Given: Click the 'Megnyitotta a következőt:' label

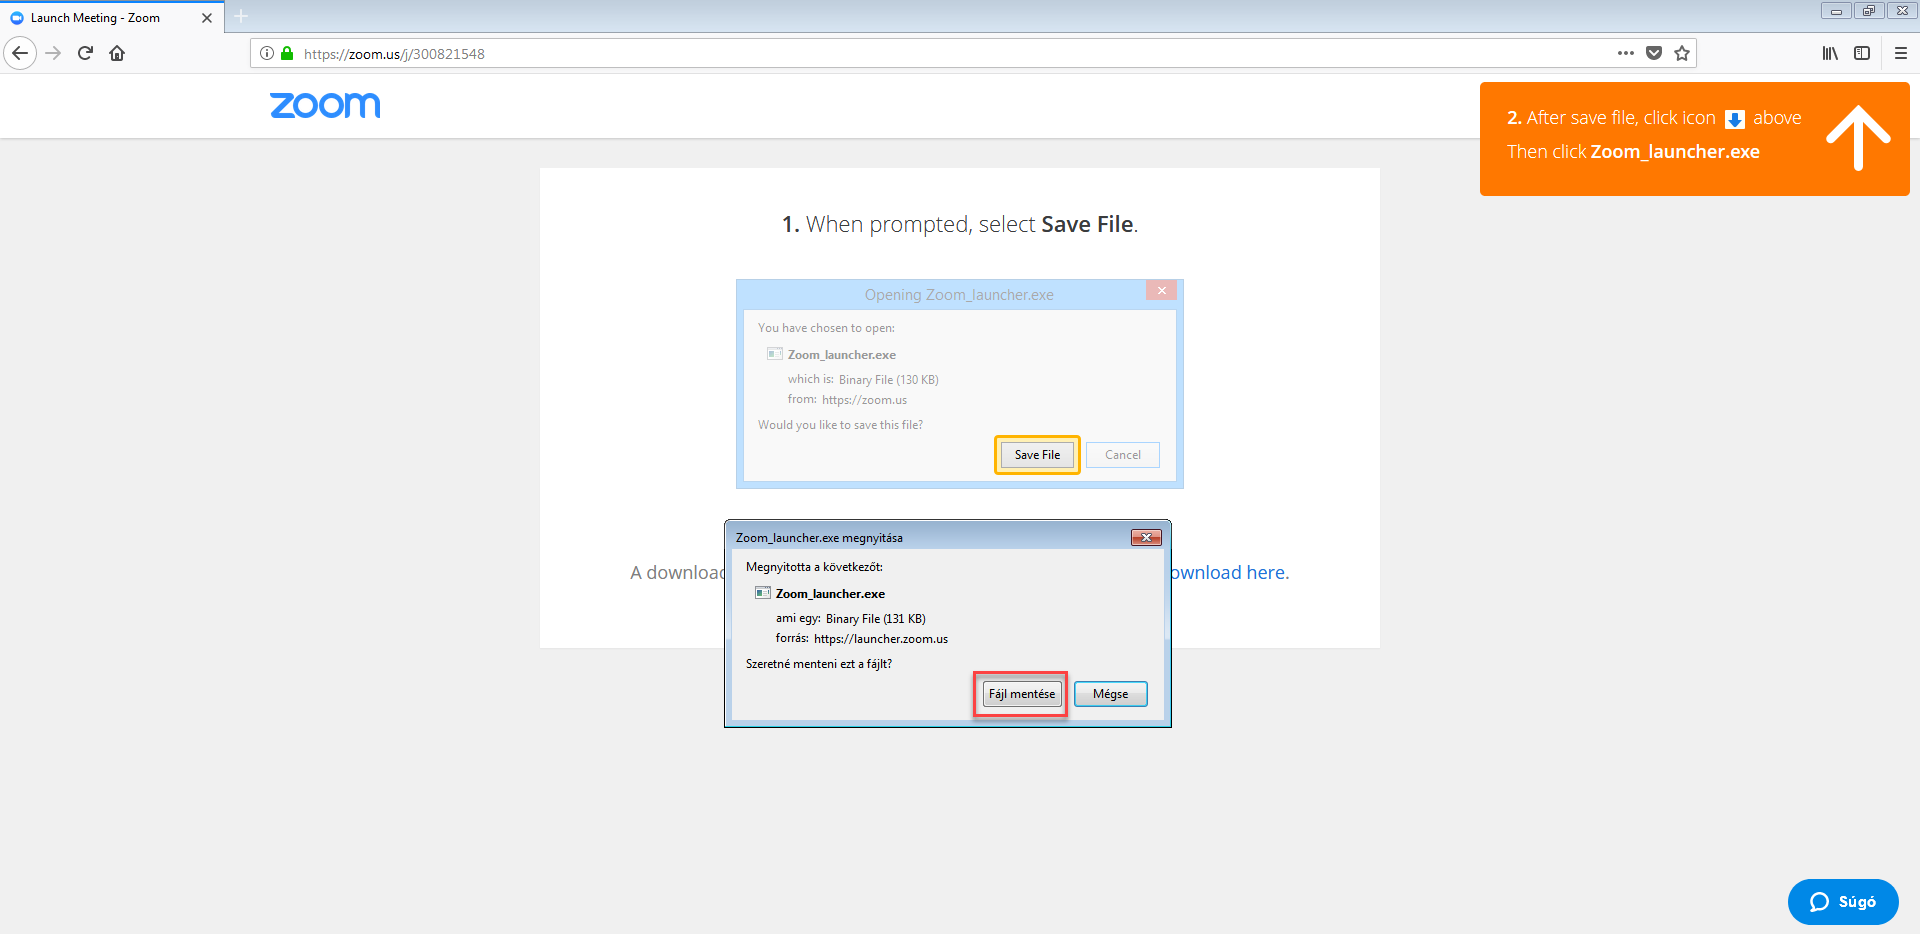Looking at the screenshot, I should (x=814, y=567).
